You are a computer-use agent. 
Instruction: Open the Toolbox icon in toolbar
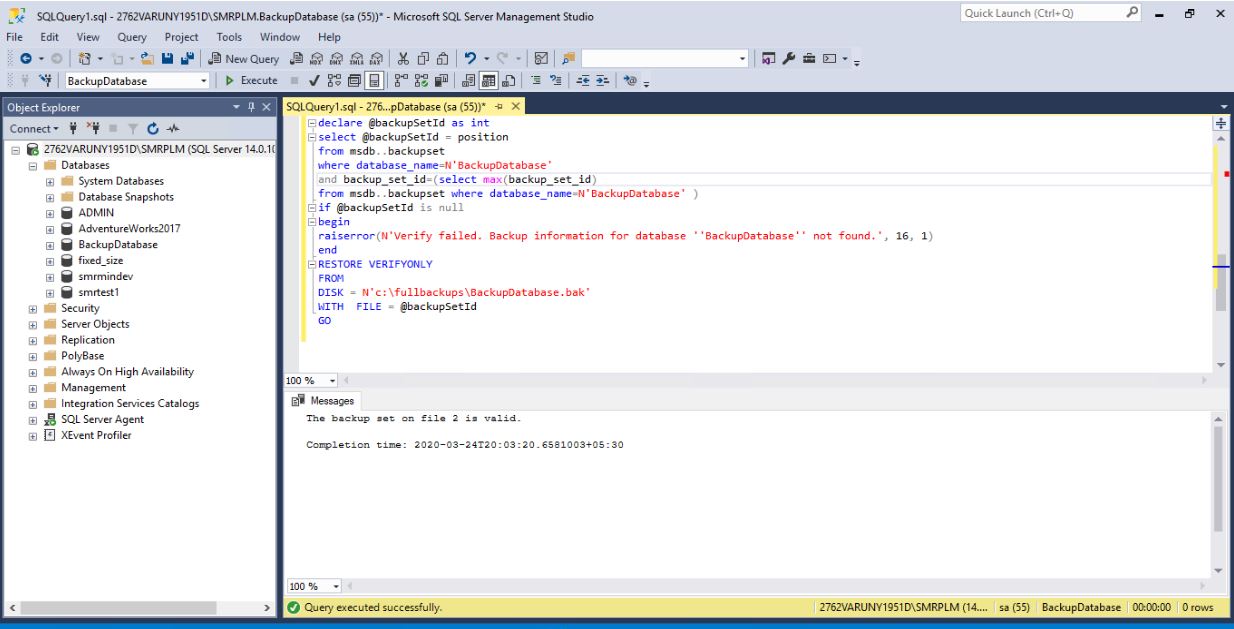[808, 59]
